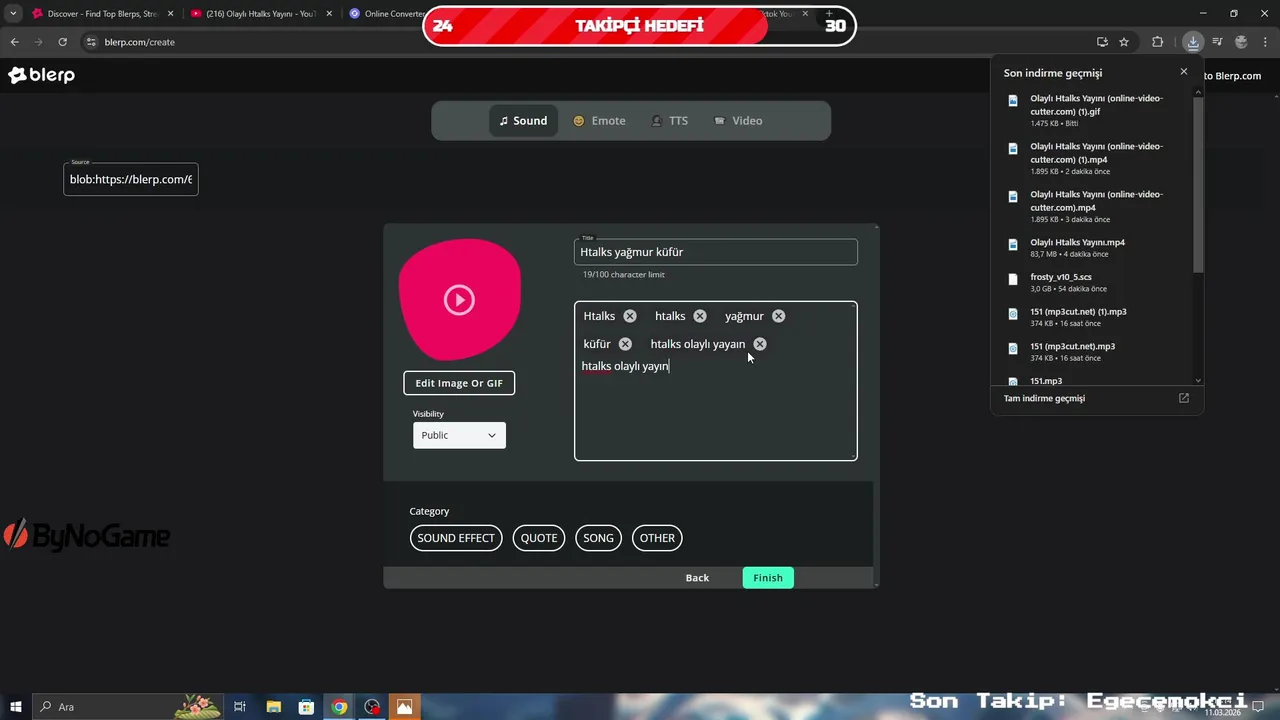Choose QUOTE category

(x=539, y=538)
